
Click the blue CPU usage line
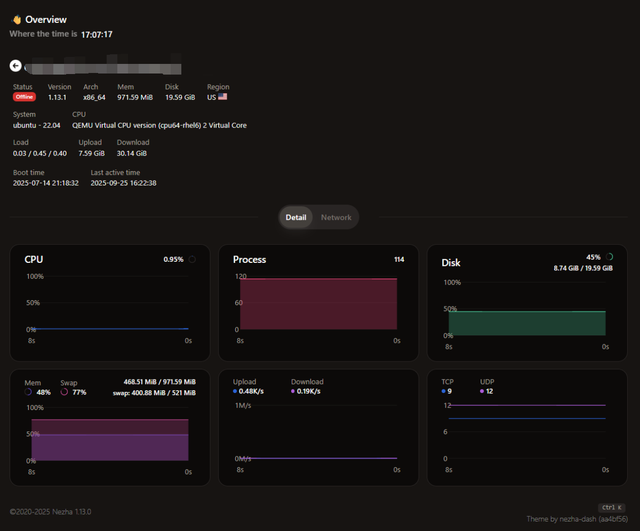pyautogui.click(x=110, y=329)
